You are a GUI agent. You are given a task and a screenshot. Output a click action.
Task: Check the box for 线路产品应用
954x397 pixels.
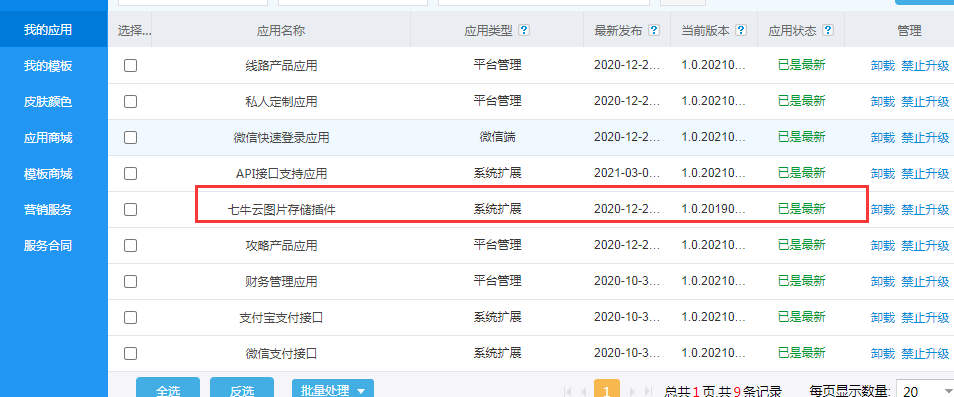click(x=130, y=66)
